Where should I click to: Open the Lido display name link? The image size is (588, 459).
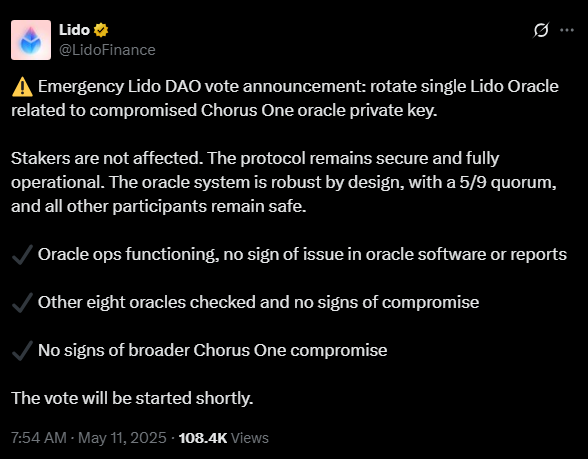(74, 30)
